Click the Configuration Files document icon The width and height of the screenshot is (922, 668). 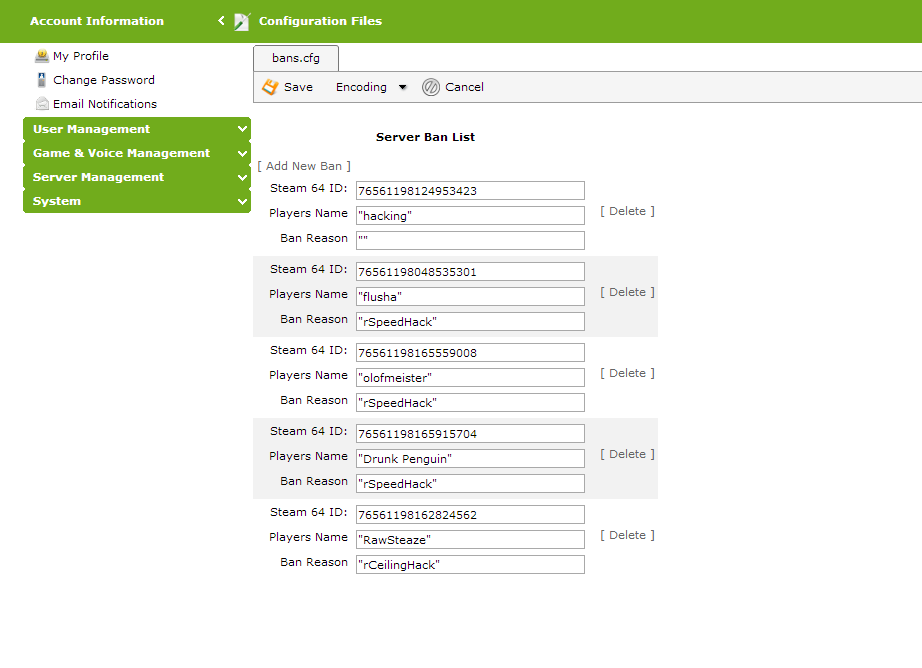[242, 22]
